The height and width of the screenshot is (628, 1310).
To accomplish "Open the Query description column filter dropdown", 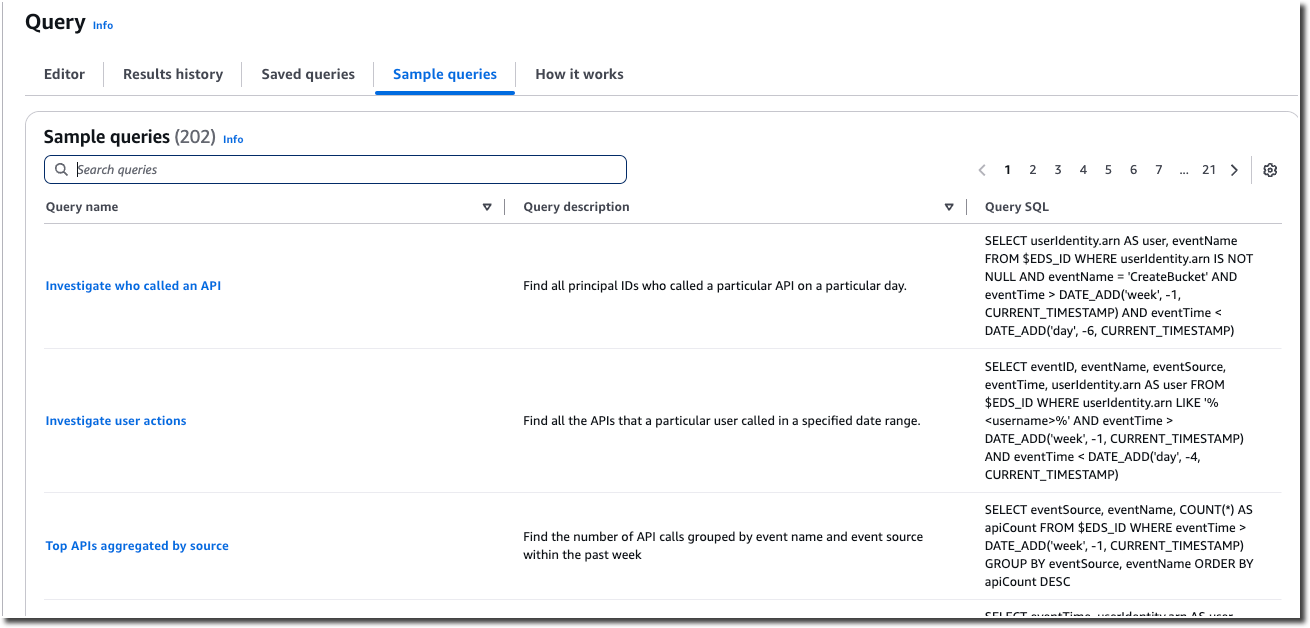I will [948, 207].
